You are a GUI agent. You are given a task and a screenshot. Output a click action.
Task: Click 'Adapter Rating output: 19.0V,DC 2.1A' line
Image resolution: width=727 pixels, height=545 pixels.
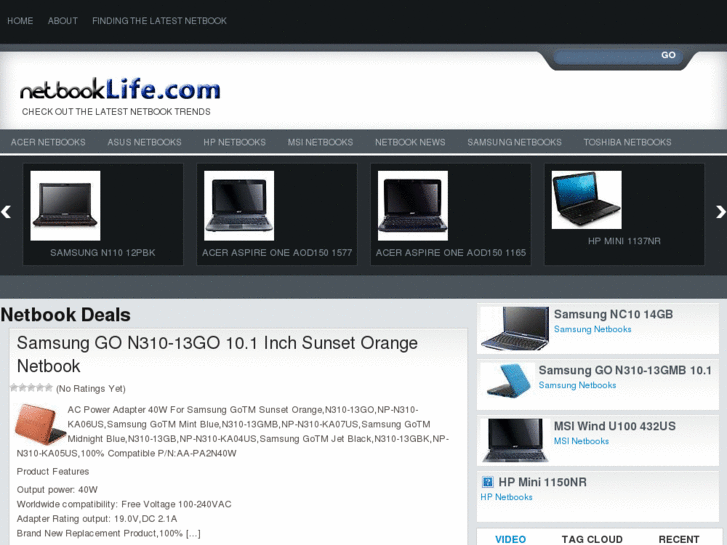point(97,519)
